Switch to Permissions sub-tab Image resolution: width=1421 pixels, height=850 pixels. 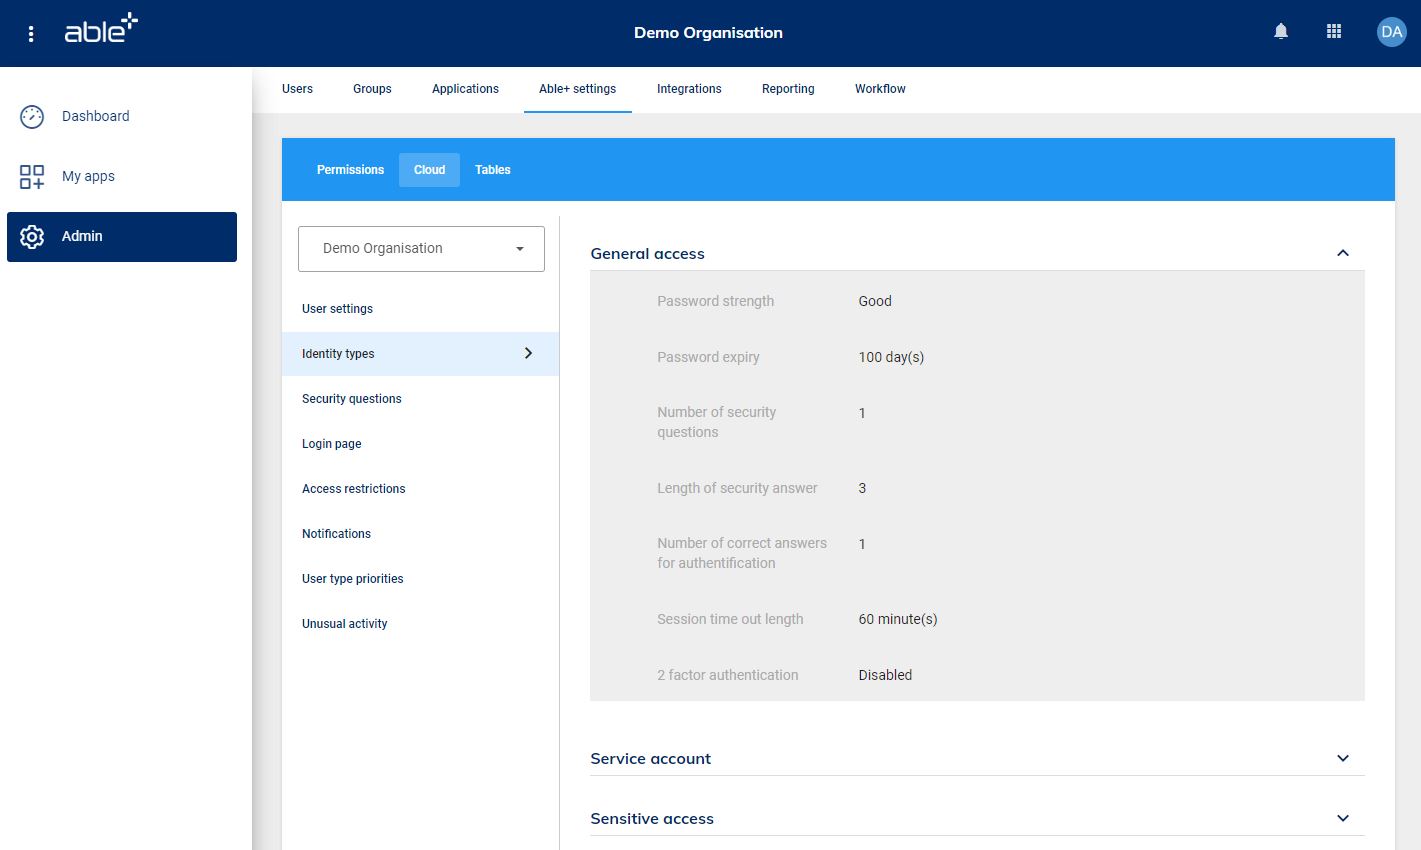(x=350, y=170)
